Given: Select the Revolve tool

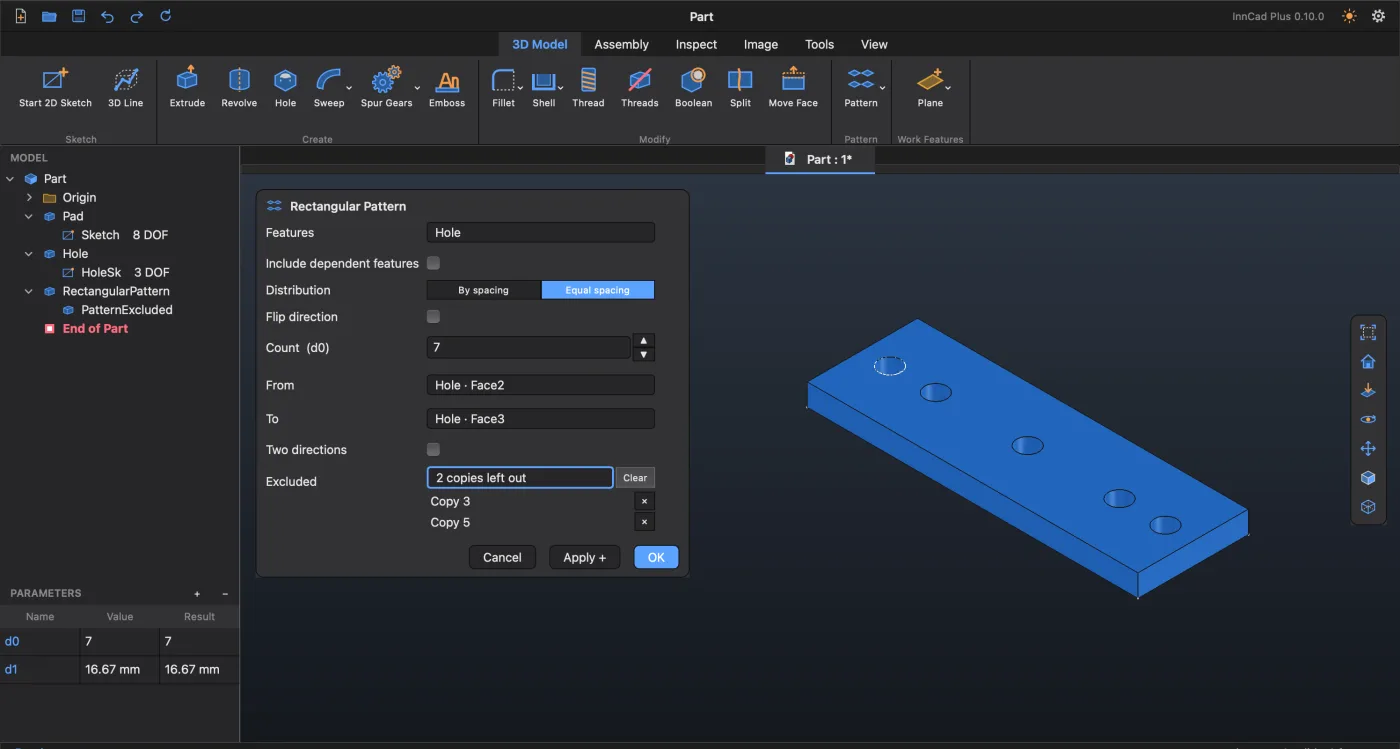Looking at the screenshot, I should click(239, 87).
